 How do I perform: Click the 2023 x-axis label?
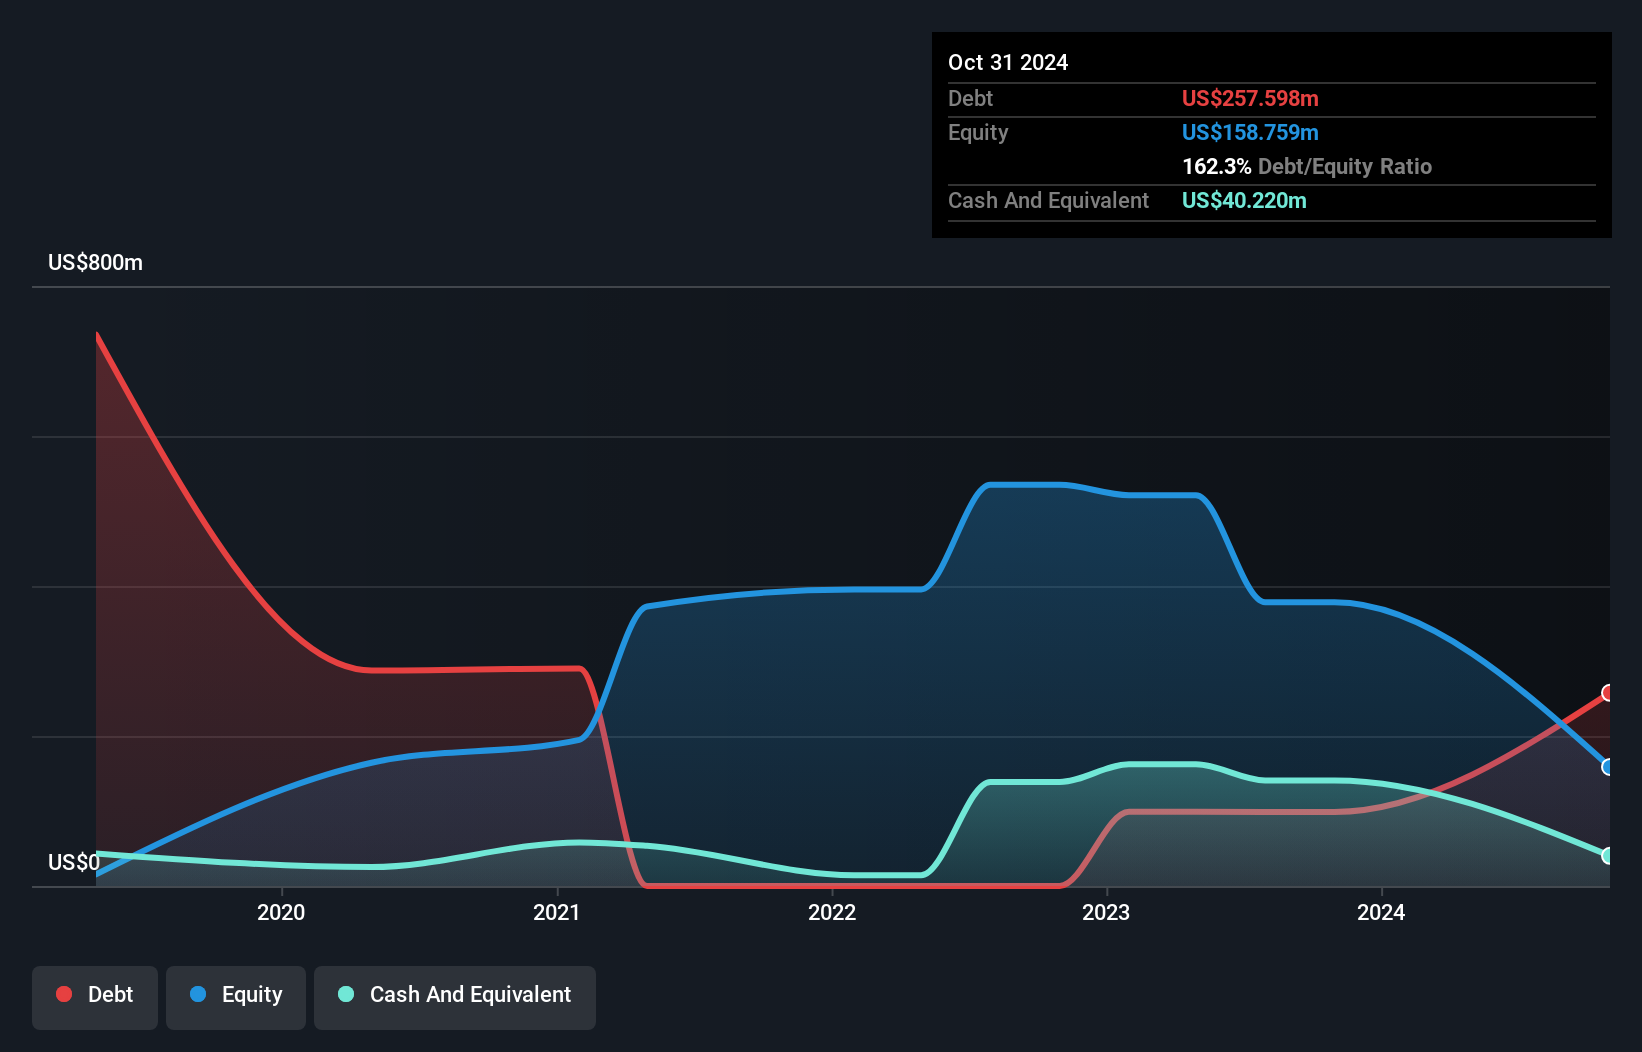click(x=1106, y=912)
